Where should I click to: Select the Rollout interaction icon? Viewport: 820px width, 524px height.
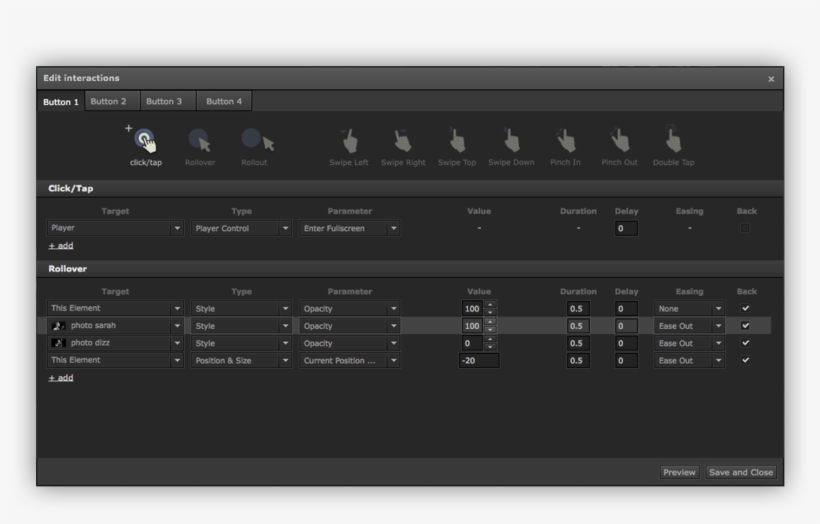[x=255, y=141]
